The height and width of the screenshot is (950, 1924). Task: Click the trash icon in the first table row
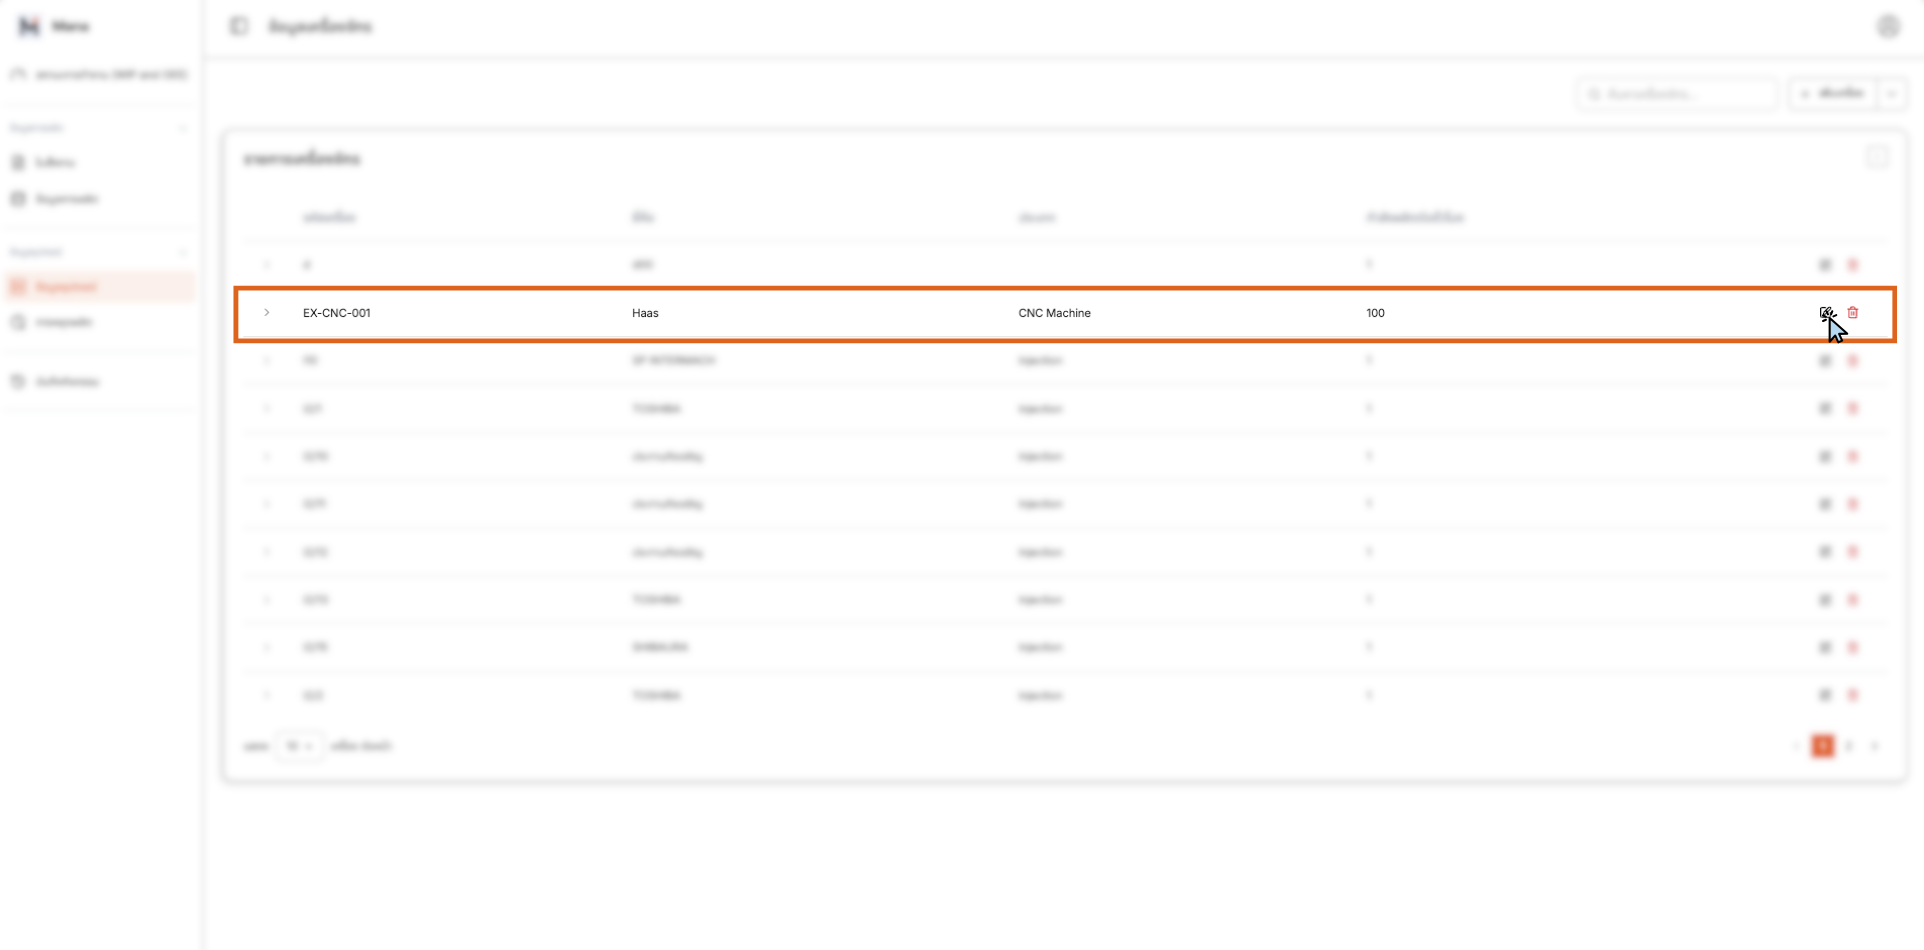1852,265
